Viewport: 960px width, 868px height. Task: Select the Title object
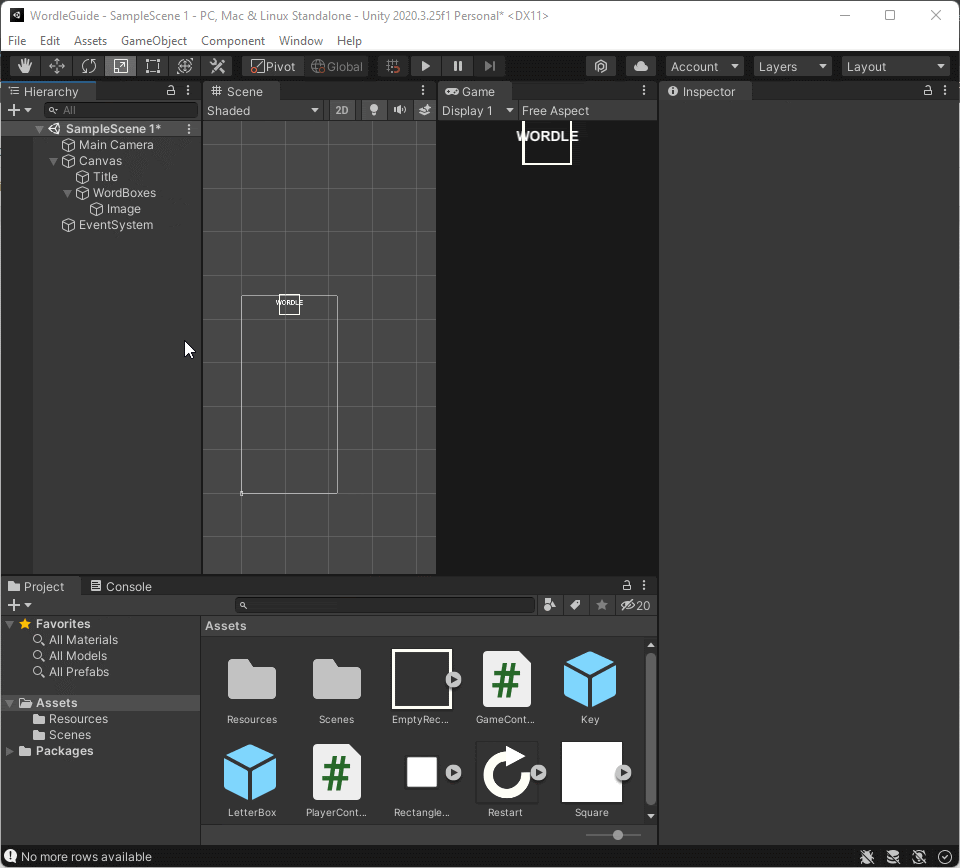(x=105, y=177)
